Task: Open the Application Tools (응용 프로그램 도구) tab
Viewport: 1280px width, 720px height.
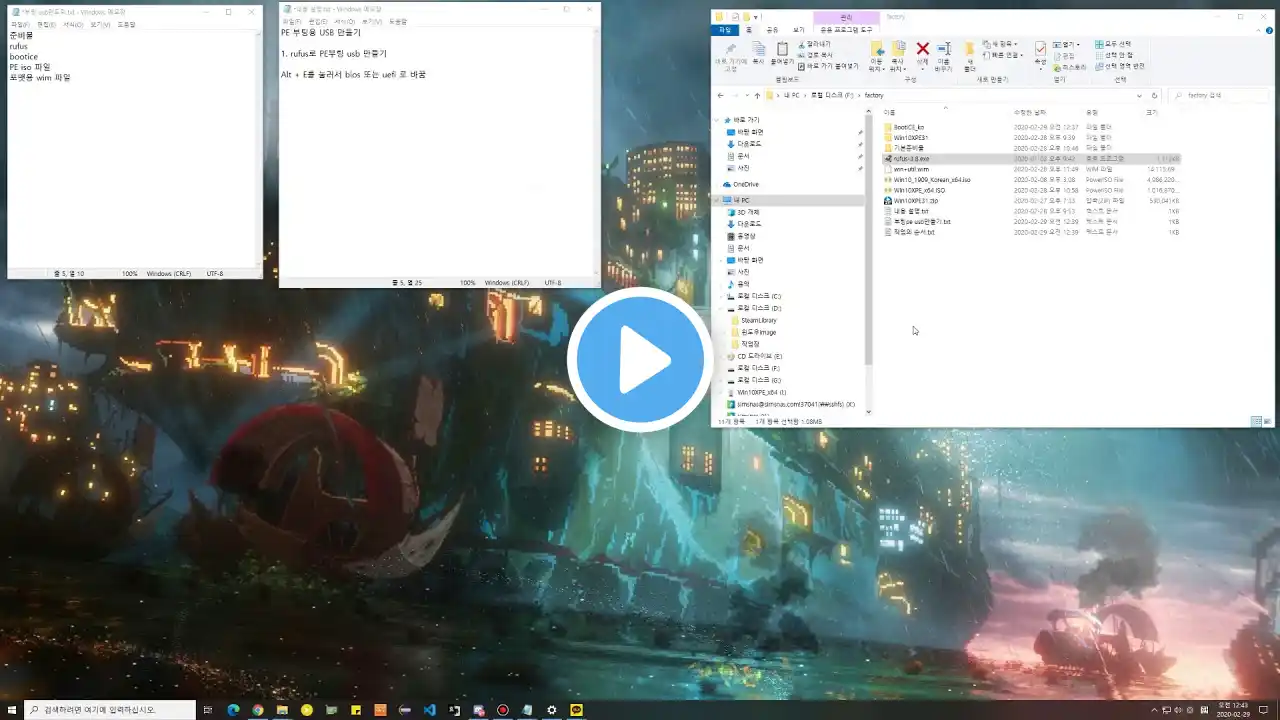Action: (x=846, y=30)
